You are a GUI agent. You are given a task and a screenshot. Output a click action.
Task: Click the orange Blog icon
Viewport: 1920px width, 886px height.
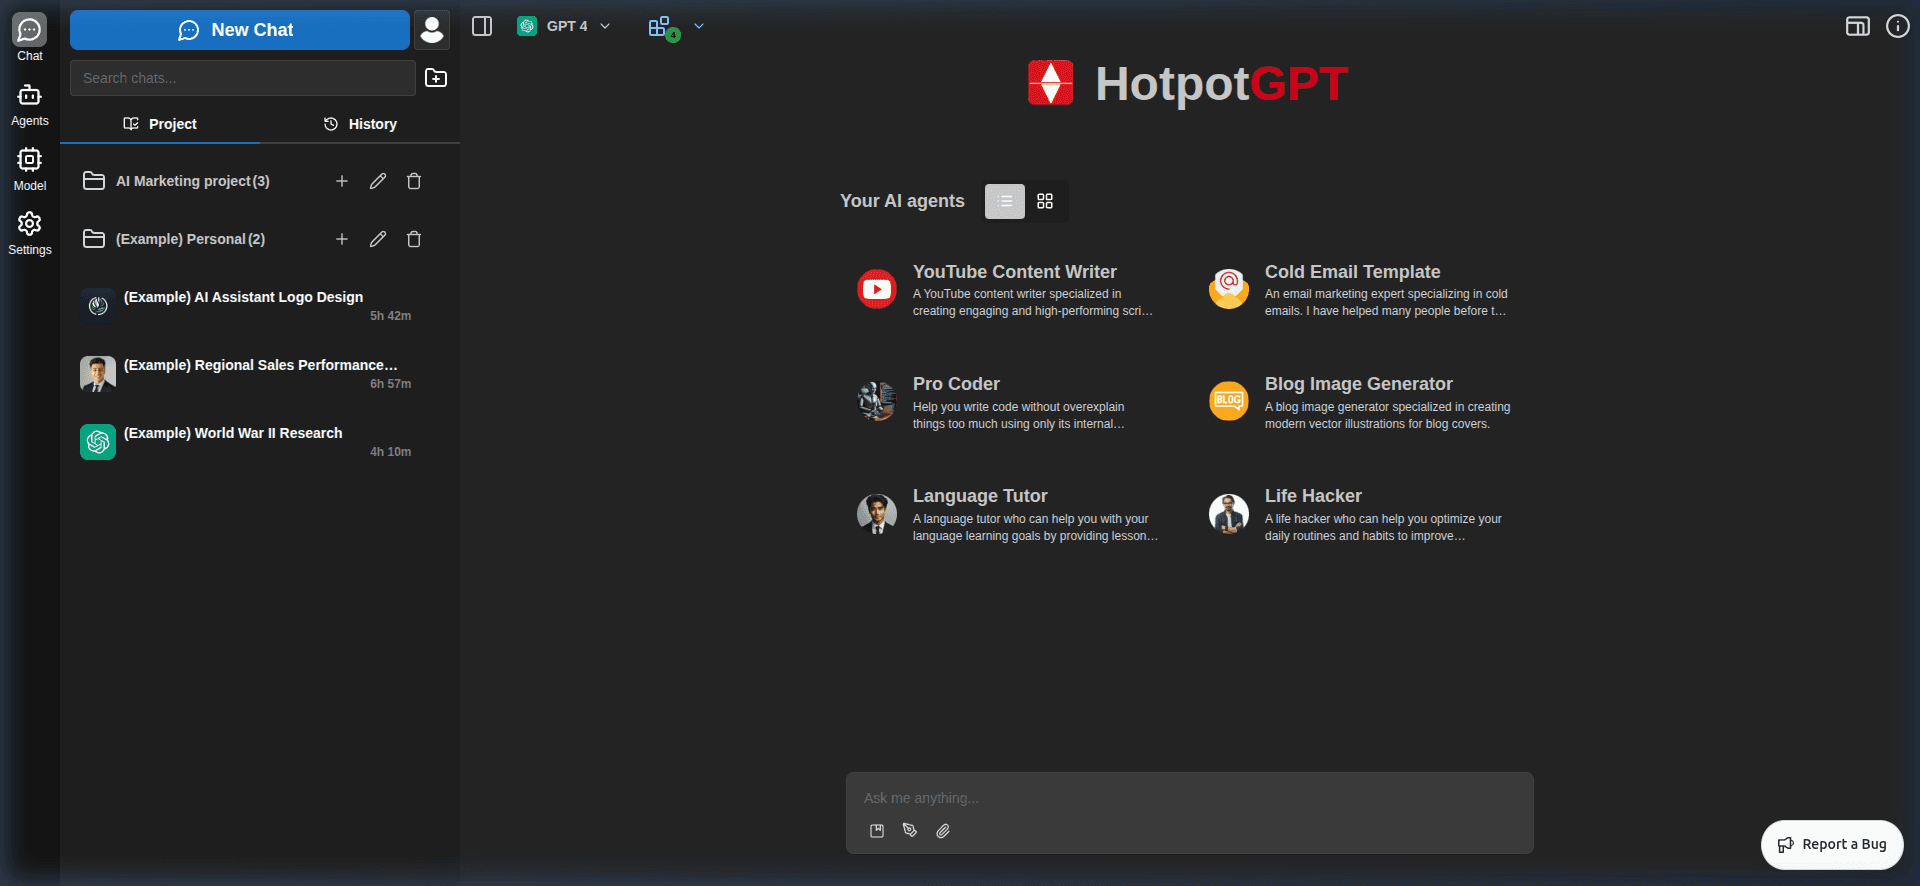point(1229,401)
